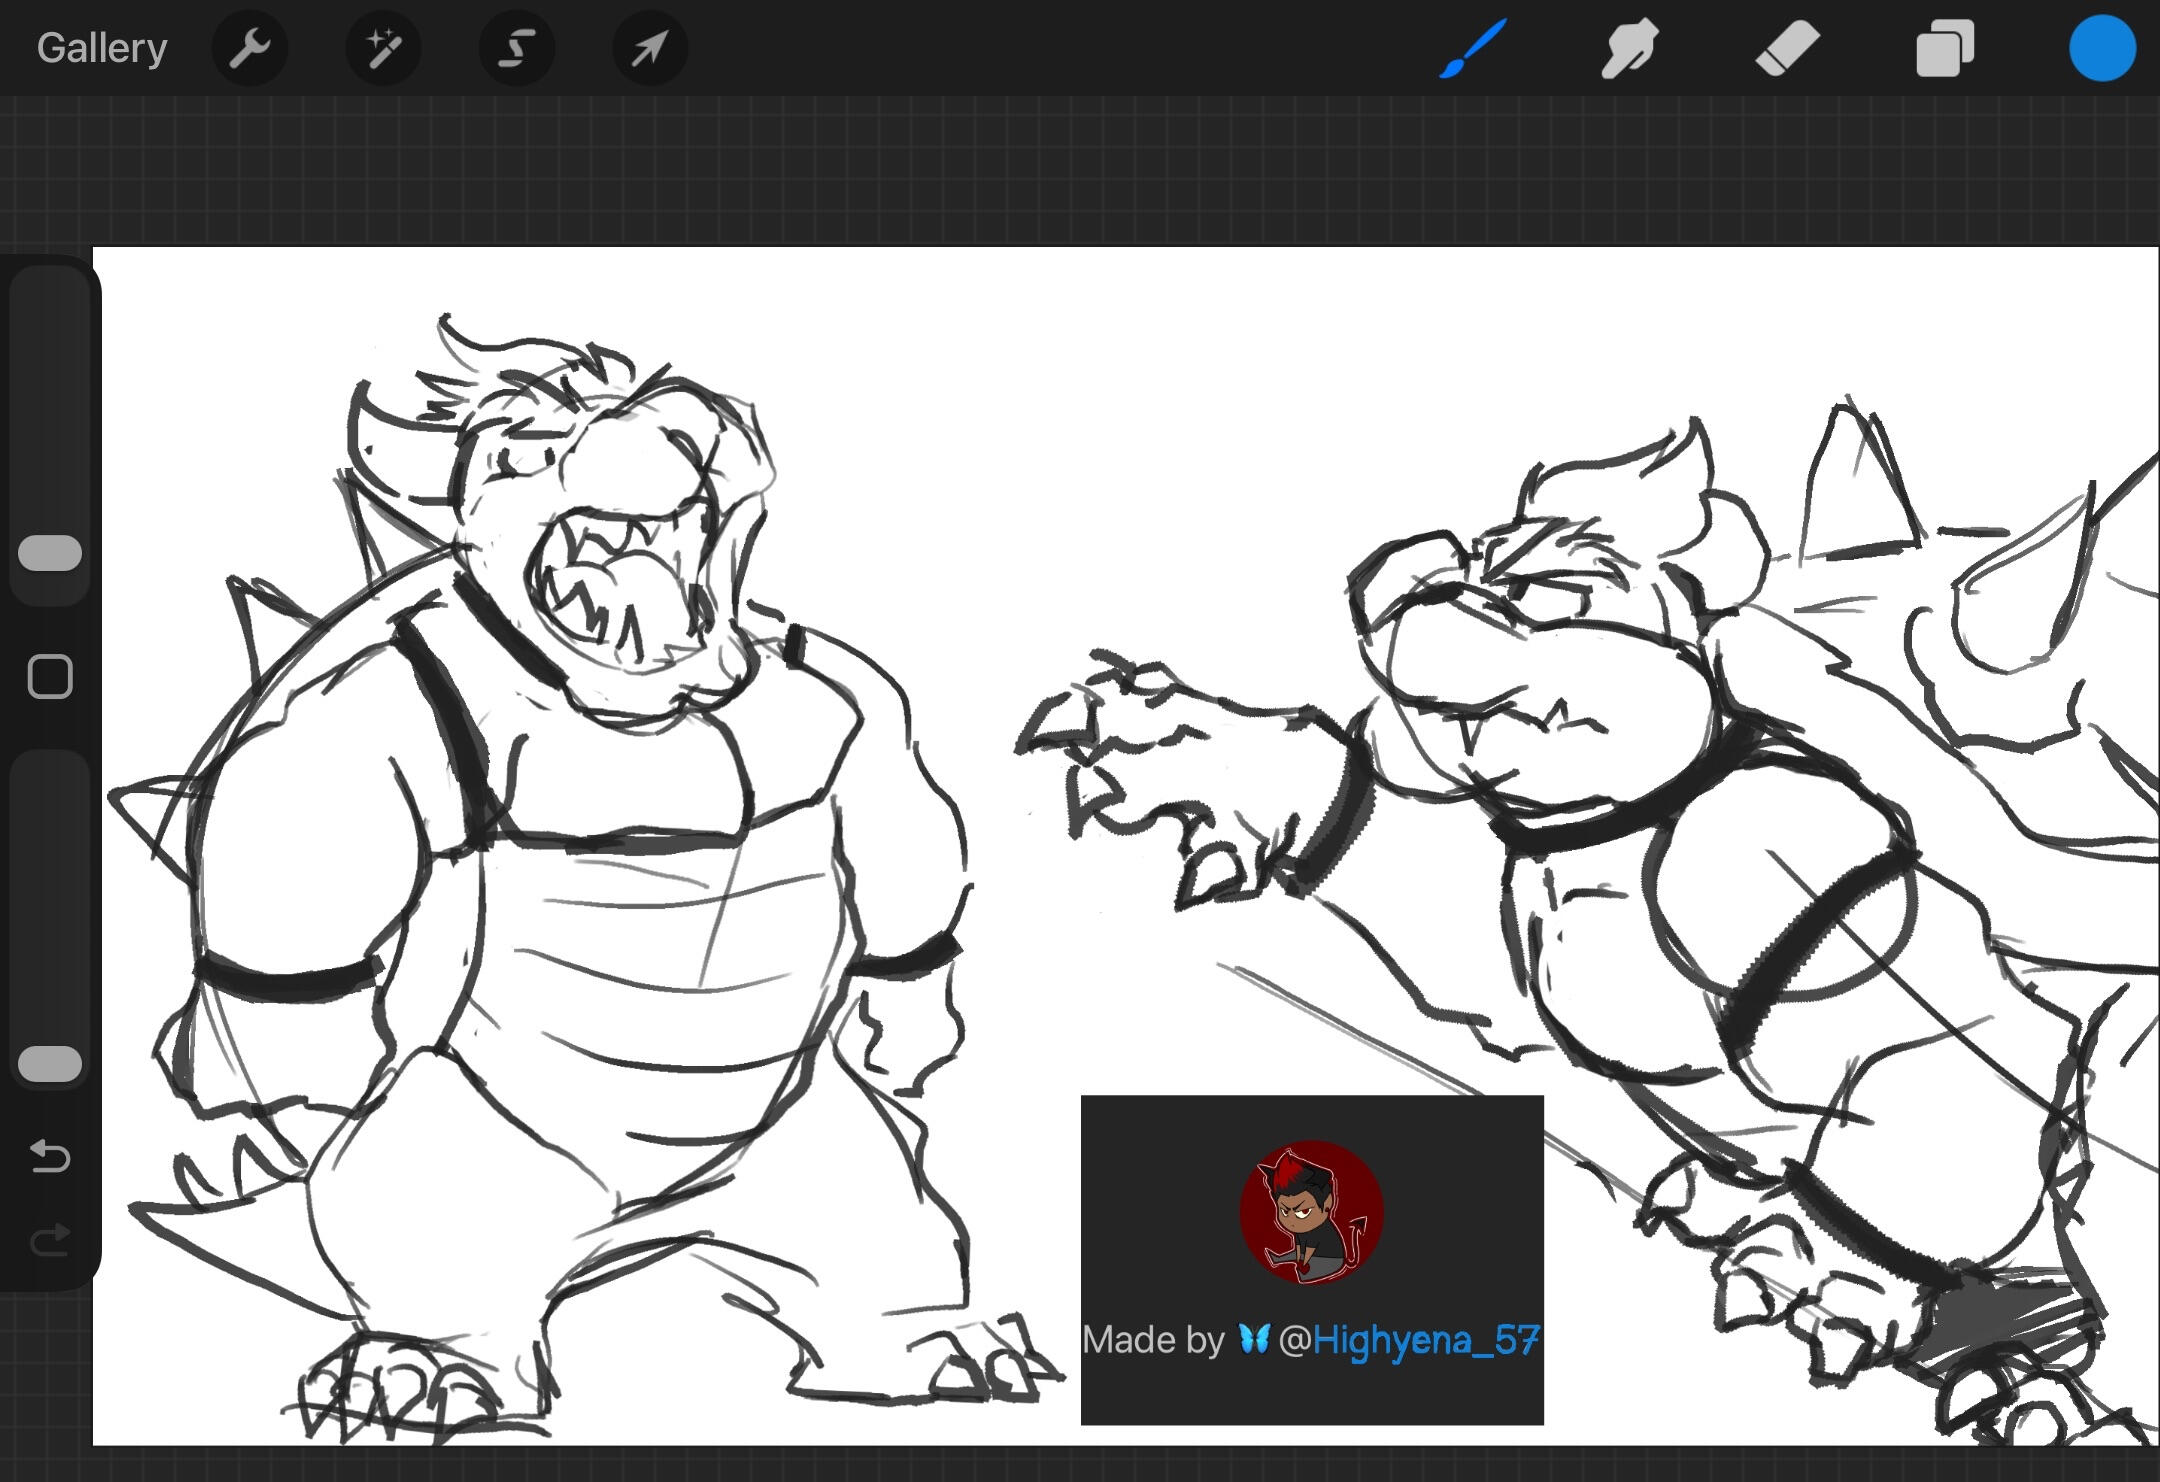
Task: Select the Paint brush tool
Action: (x=1472, y=48)
